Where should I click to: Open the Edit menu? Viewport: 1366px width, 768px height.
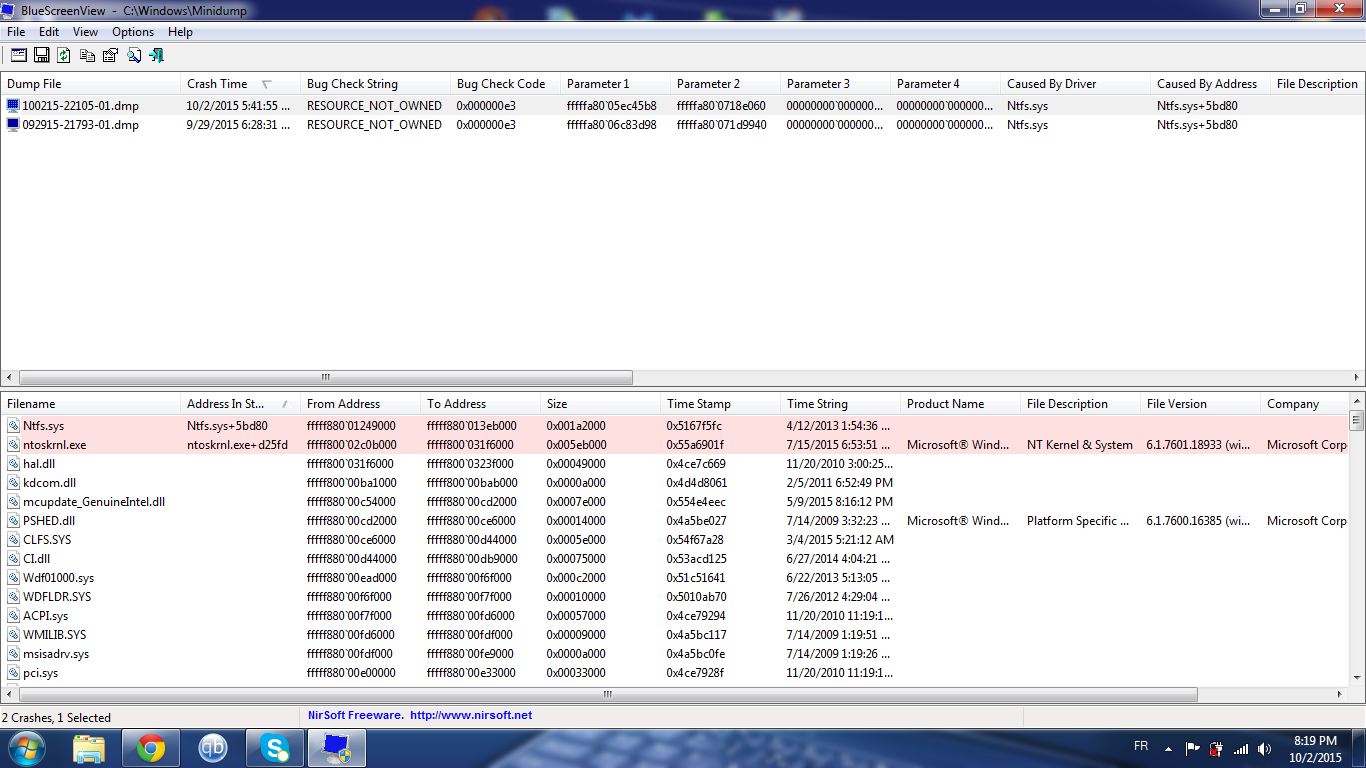(49, 32)
